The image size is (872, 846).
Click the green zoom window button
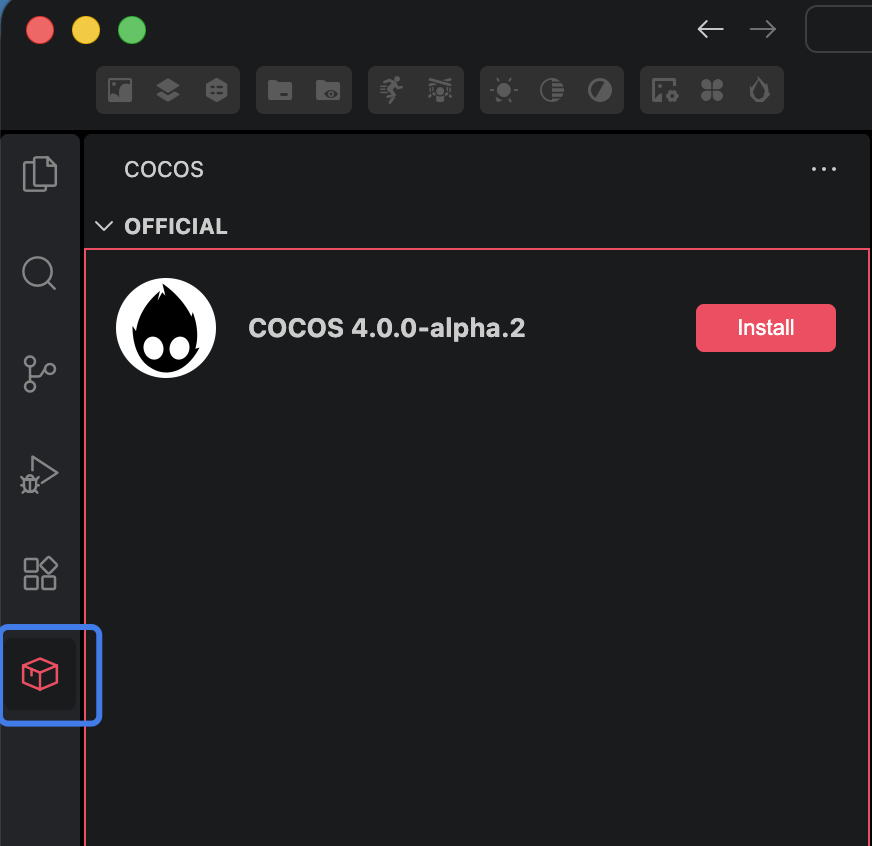click(x=132, y=30)
